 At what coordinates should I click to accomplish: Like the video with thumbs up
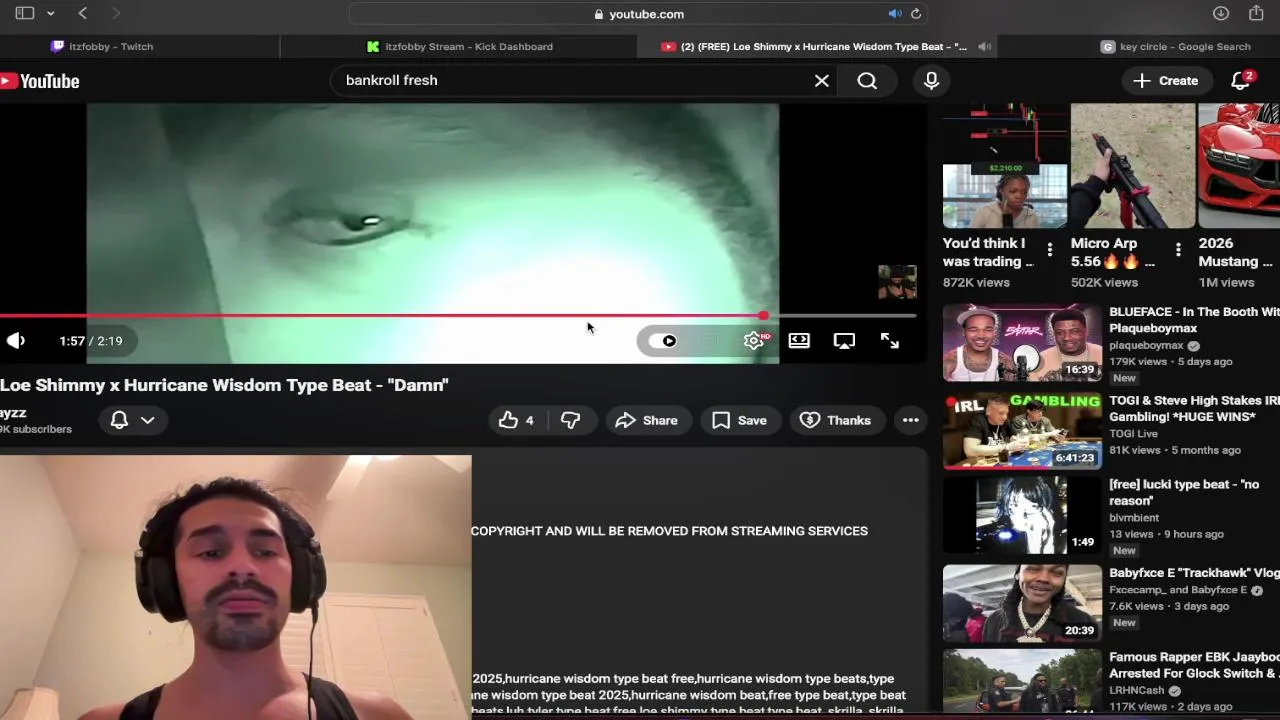(x=516, y=420)
